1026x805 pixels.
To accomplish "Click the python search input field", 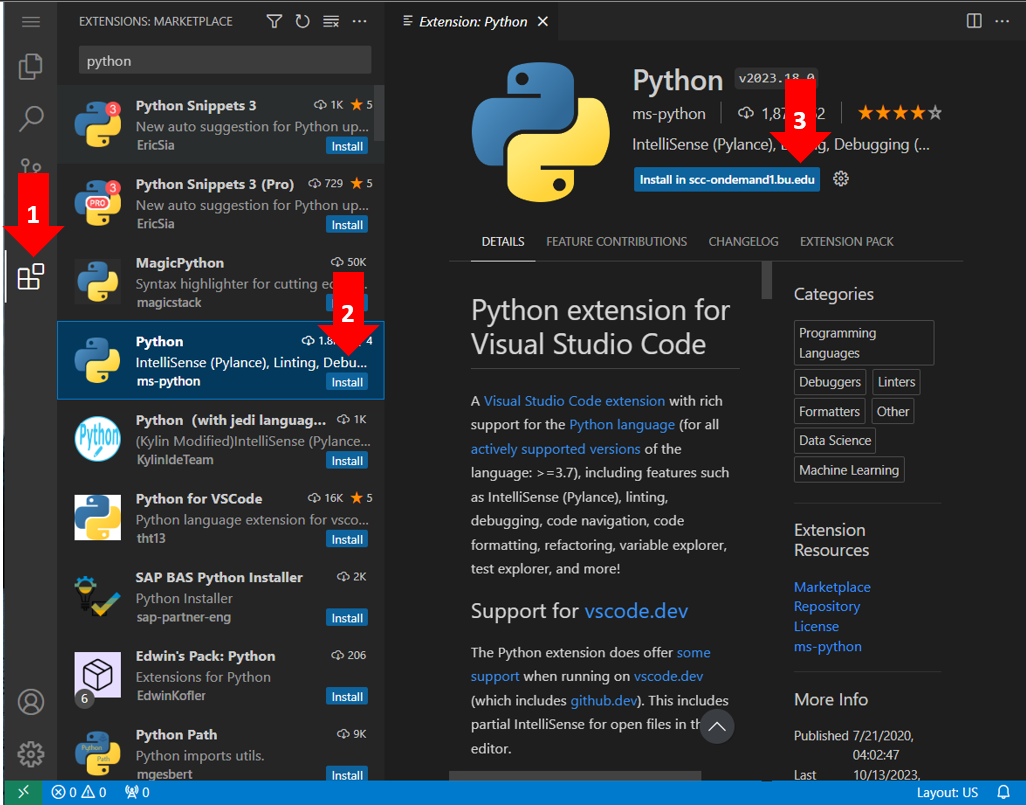I will [x=224, y=60].
